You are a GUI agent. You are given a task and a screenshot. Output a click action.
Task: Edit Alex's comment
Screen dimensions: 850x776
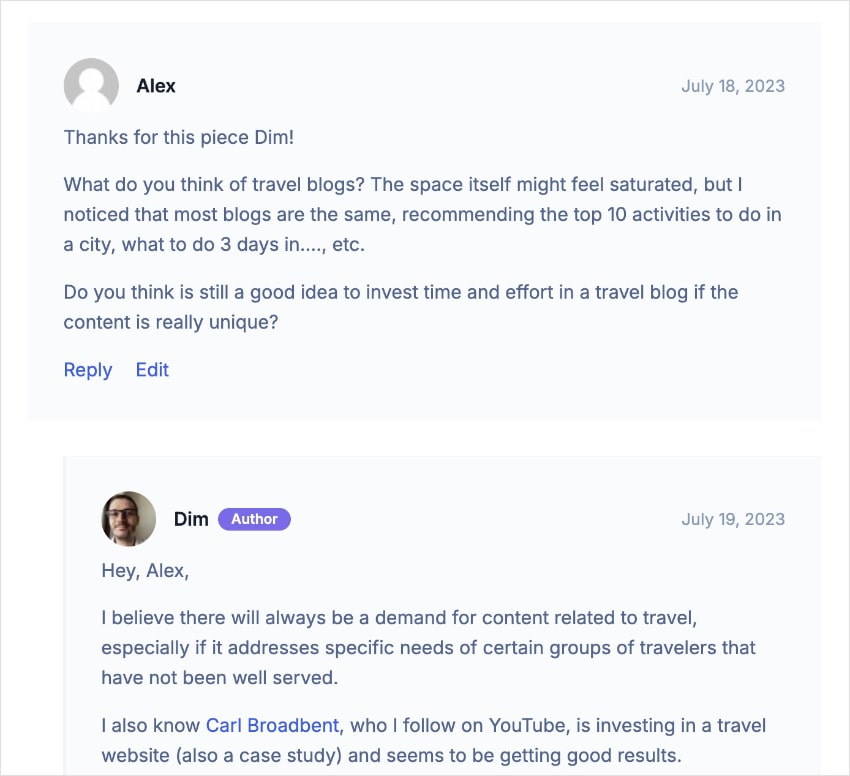152,370
